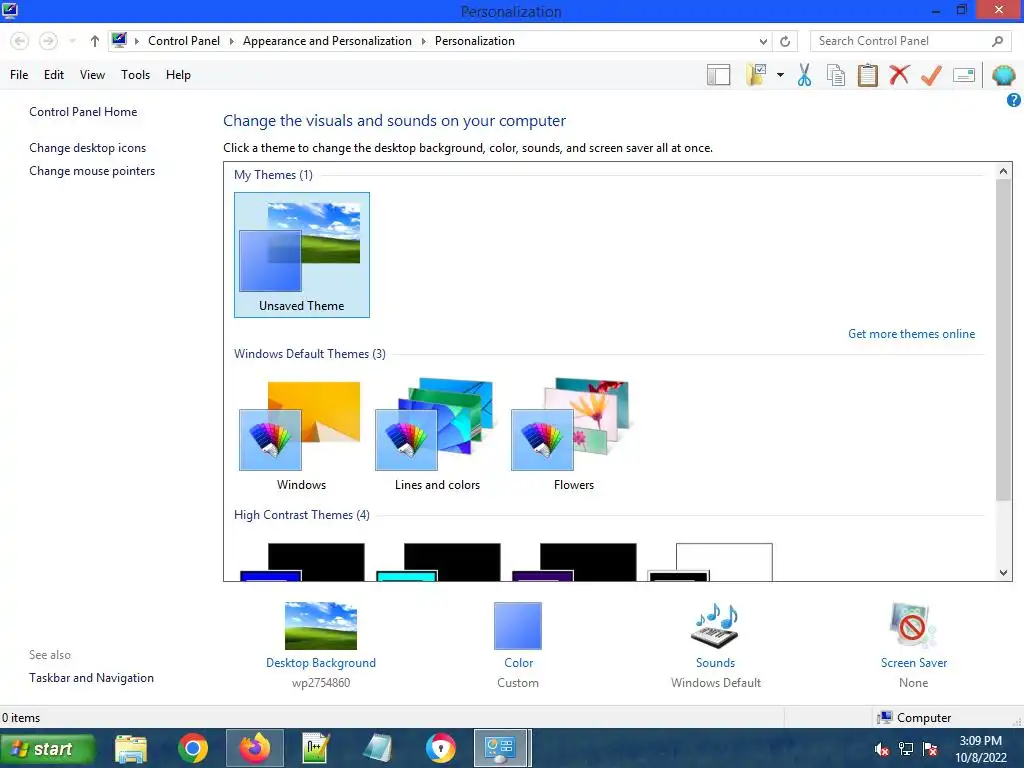Image resolution: width=1024 pixels, height=768 pixels.
Task: Expand chevron after Appearance and Personalization
Action: (x=423, y=41)
